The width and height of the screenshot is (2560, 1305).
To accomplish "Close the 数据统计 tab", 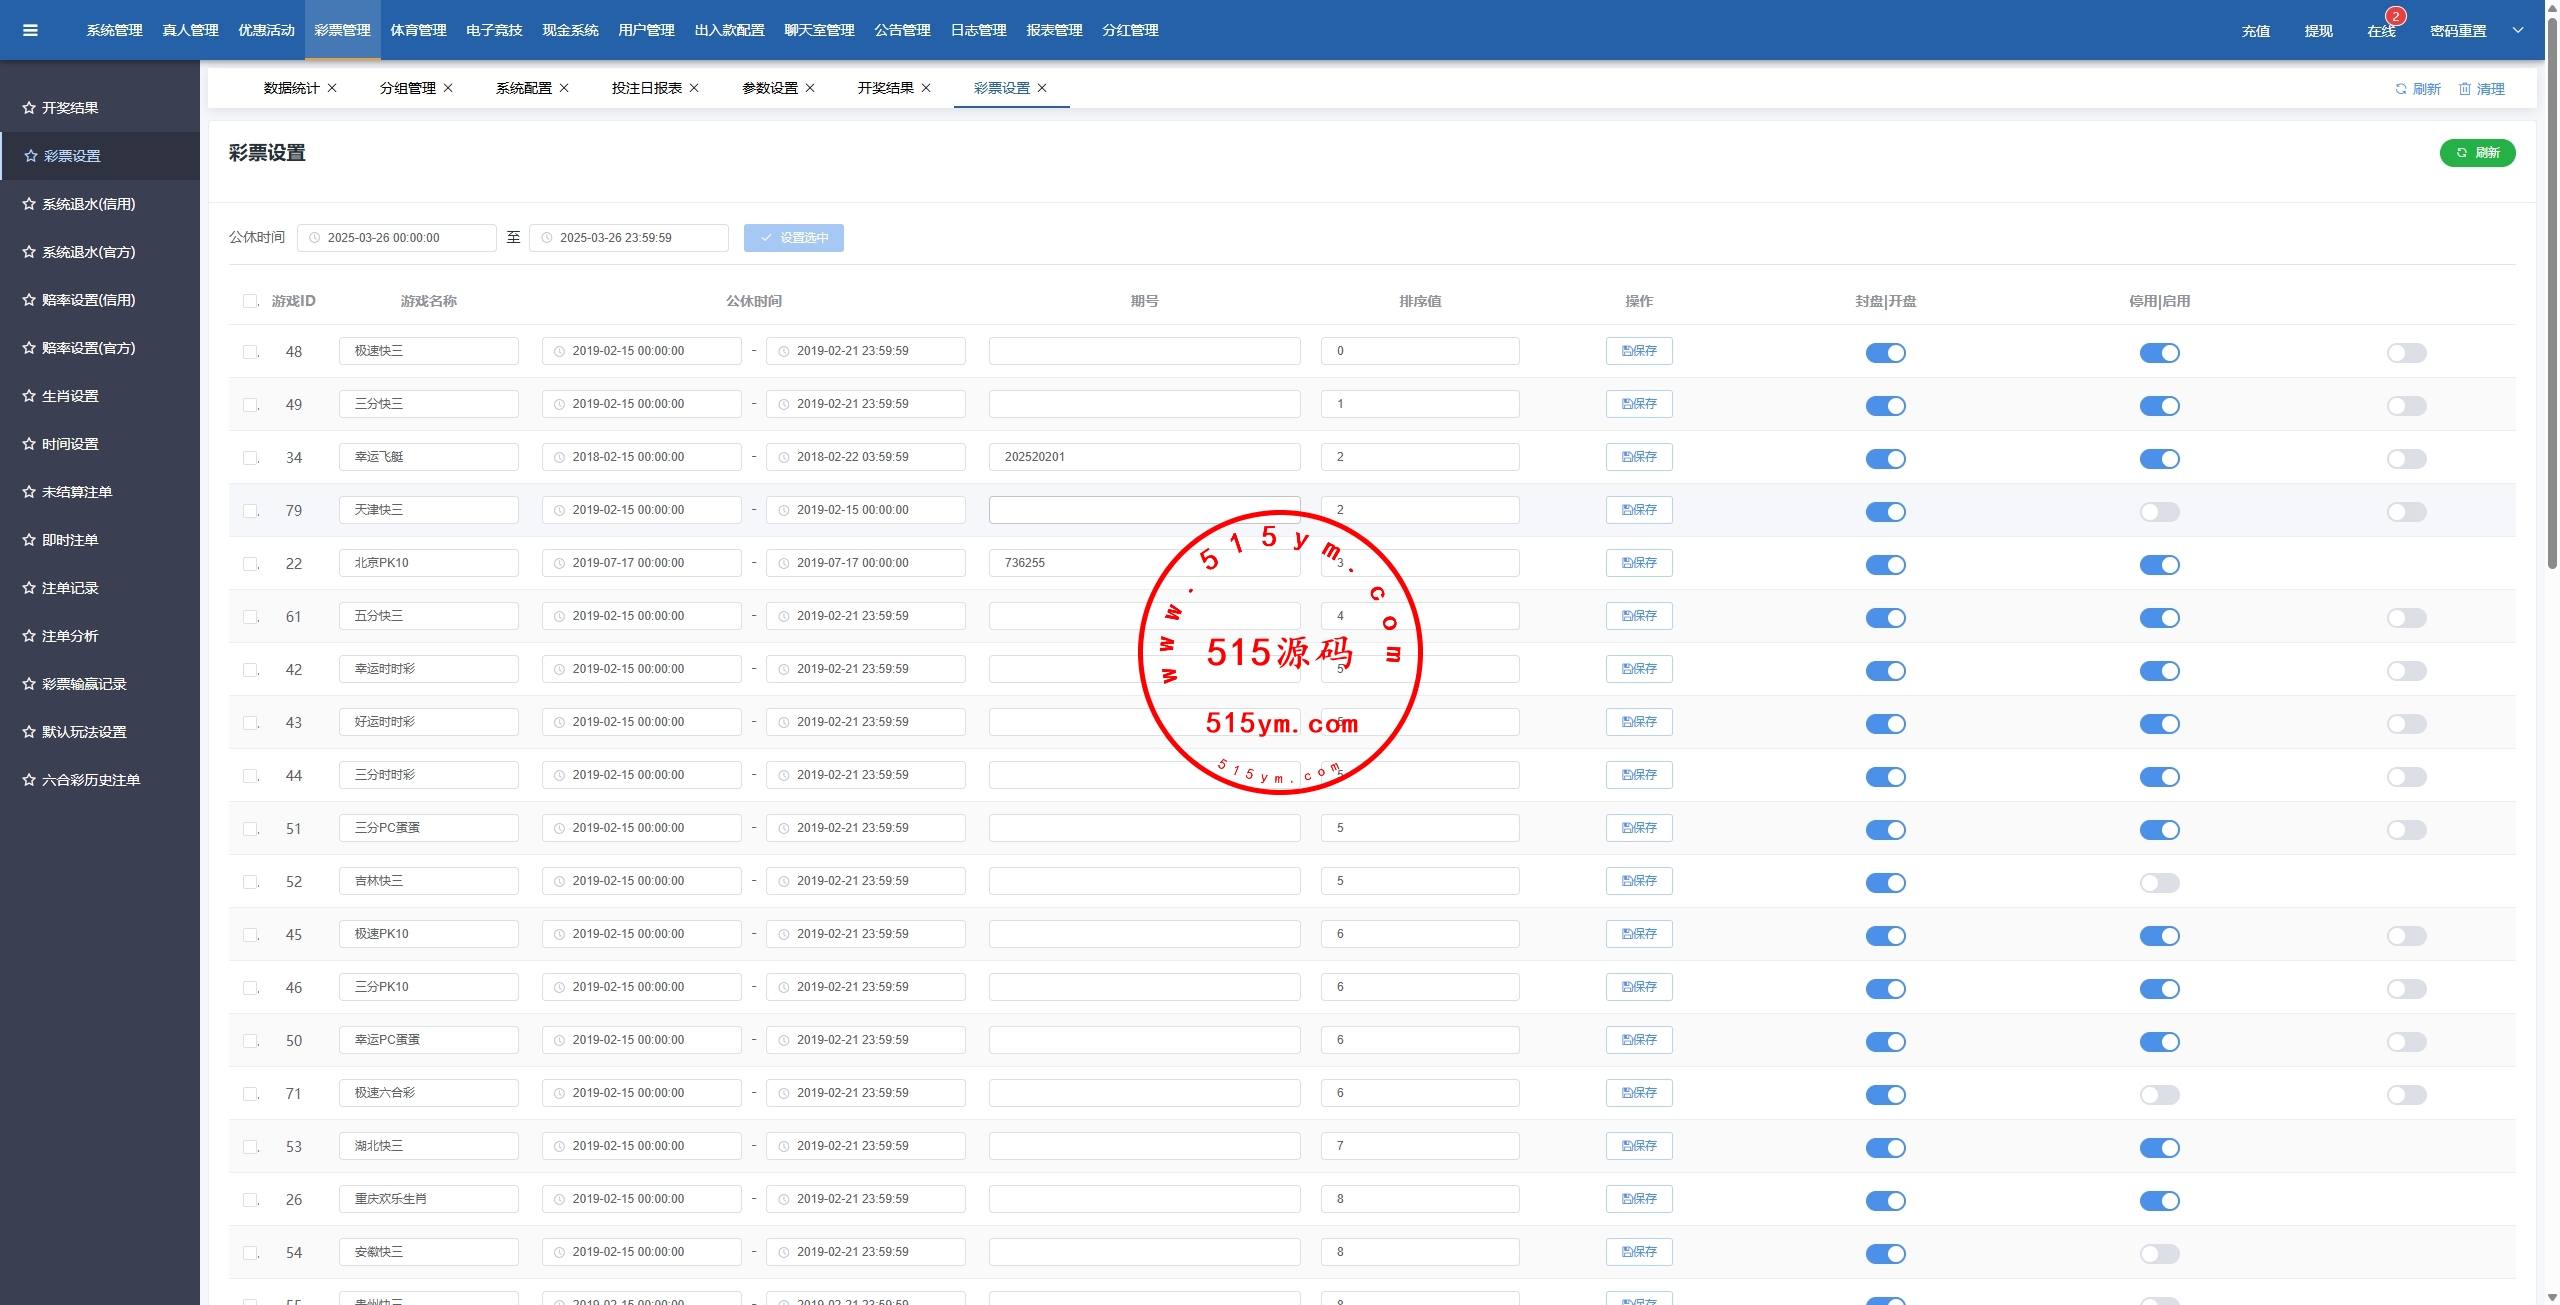I will click(332, 88).
